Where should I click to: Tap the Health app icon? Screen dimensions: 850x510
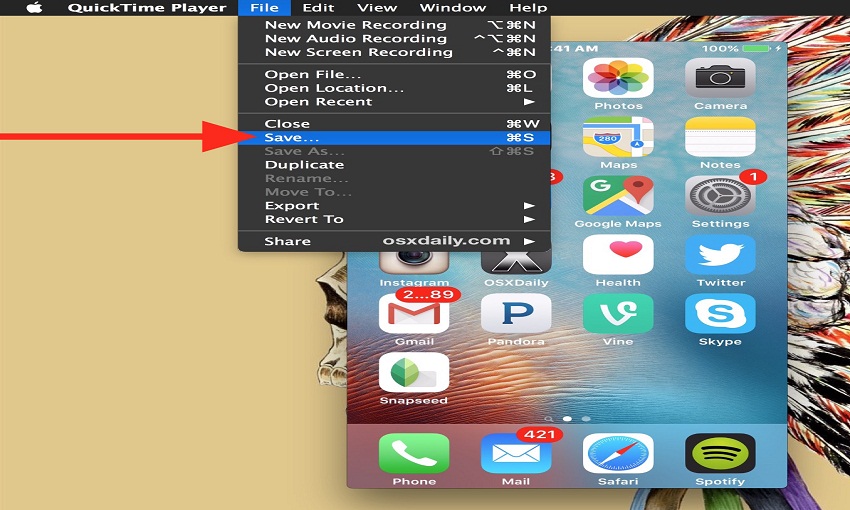tap(618, 255)
